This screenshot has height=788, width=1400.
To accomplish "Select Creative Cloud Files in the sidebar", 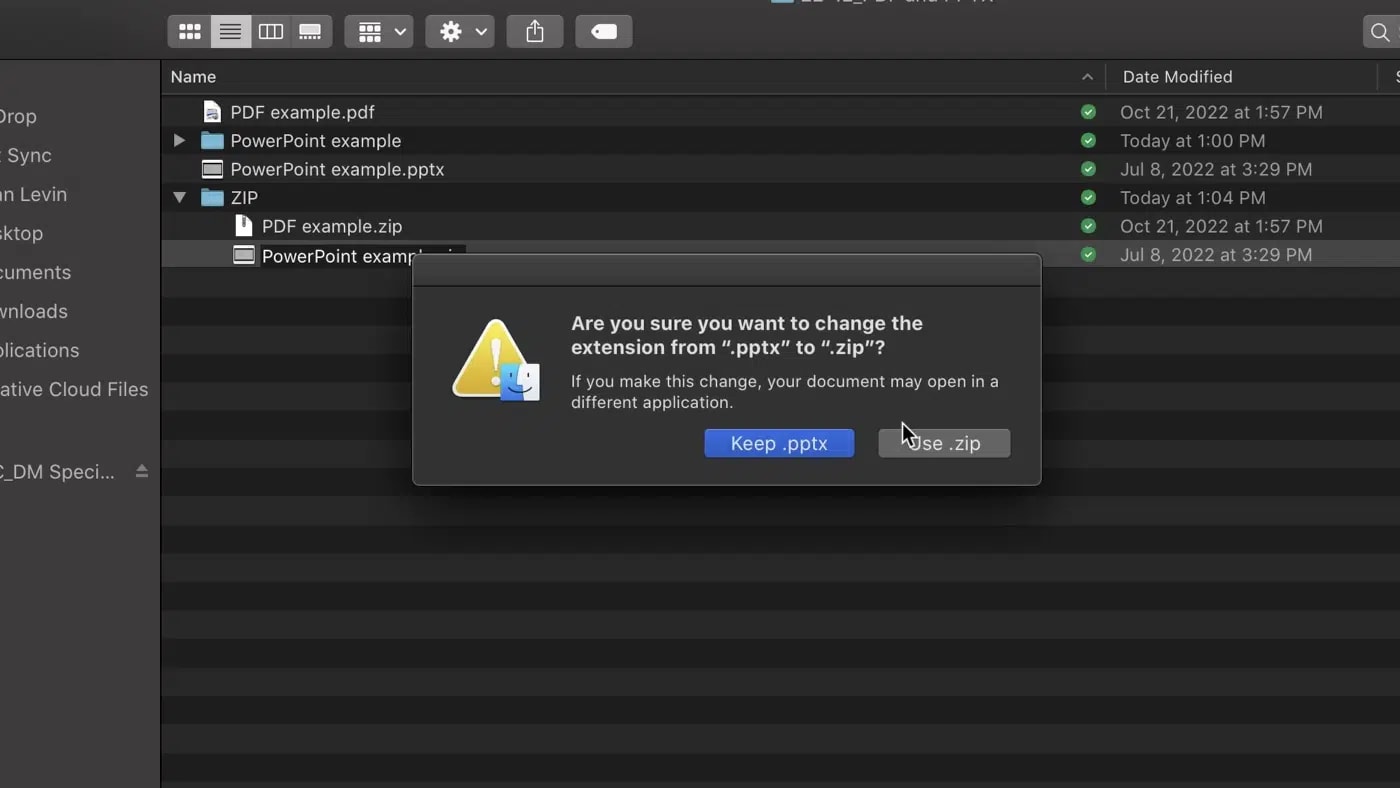I will 75,389.
